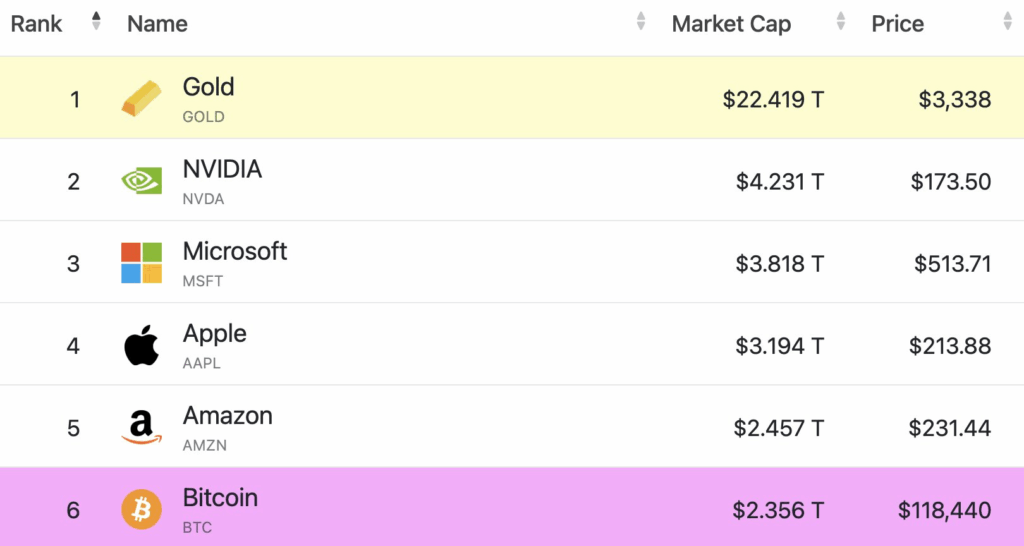Screen dimensions: 1024x546
Task: Click the Apple logo icon
Action: pos(141,346)
